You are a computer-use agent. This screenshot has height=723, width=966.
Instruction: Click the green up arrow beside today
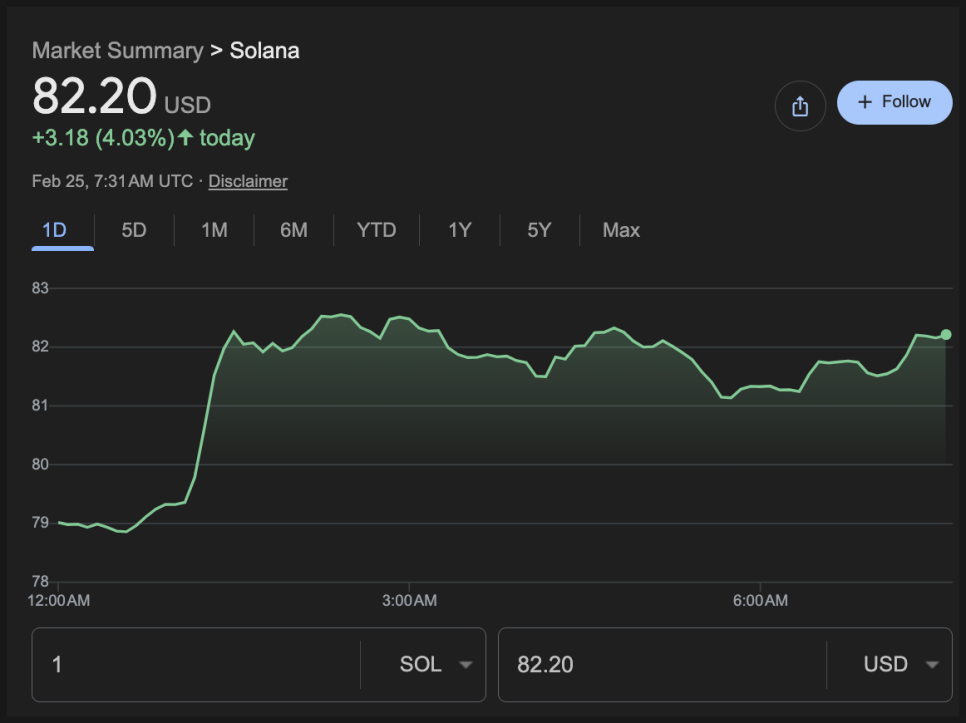[x=185, y=138]
